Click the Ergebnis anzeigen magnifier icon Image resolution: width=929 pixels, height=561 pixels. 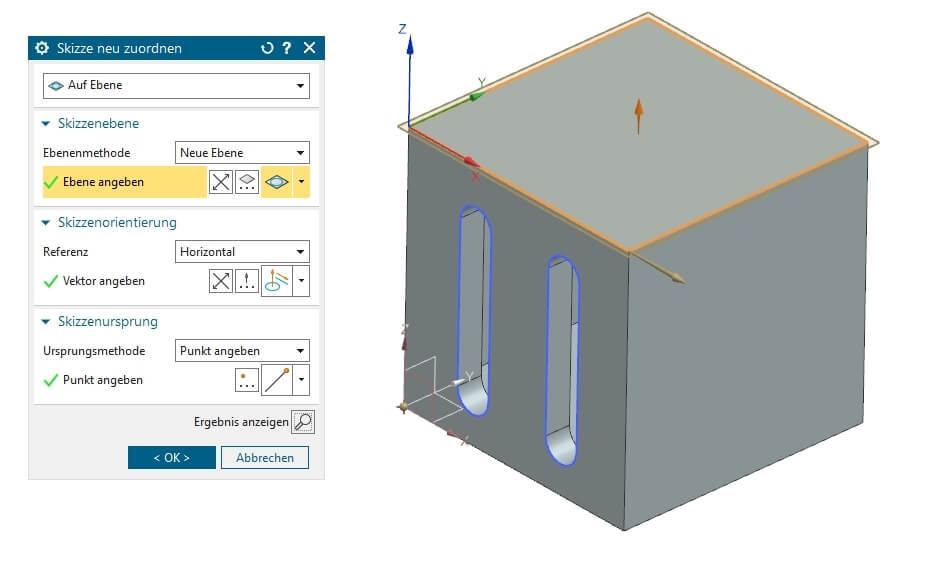point(302,422)
